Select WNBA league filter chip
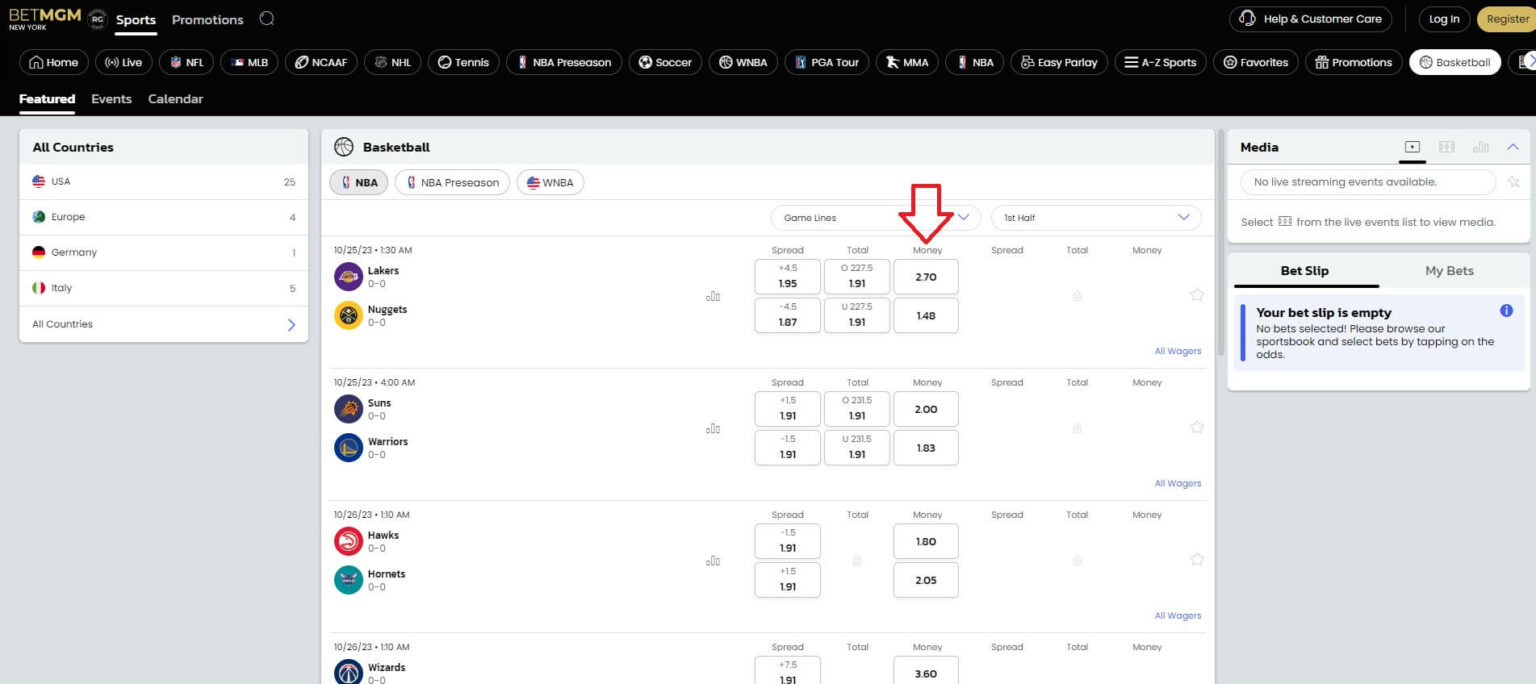Image resolution: width=1536 pixels, height=684 pixels. tap(550, 183)
